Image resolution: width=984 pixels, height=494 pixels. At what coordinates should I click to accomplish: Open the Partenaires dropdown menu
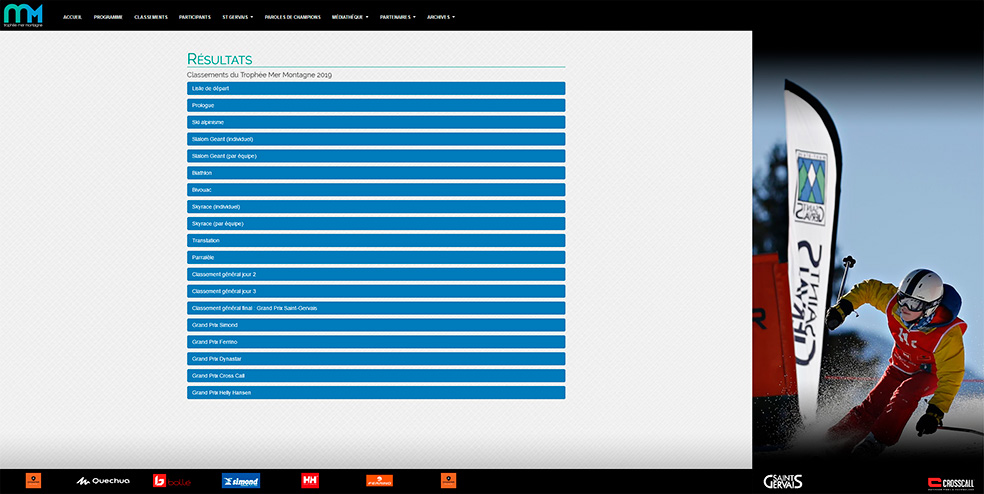[x=397, y=17]
